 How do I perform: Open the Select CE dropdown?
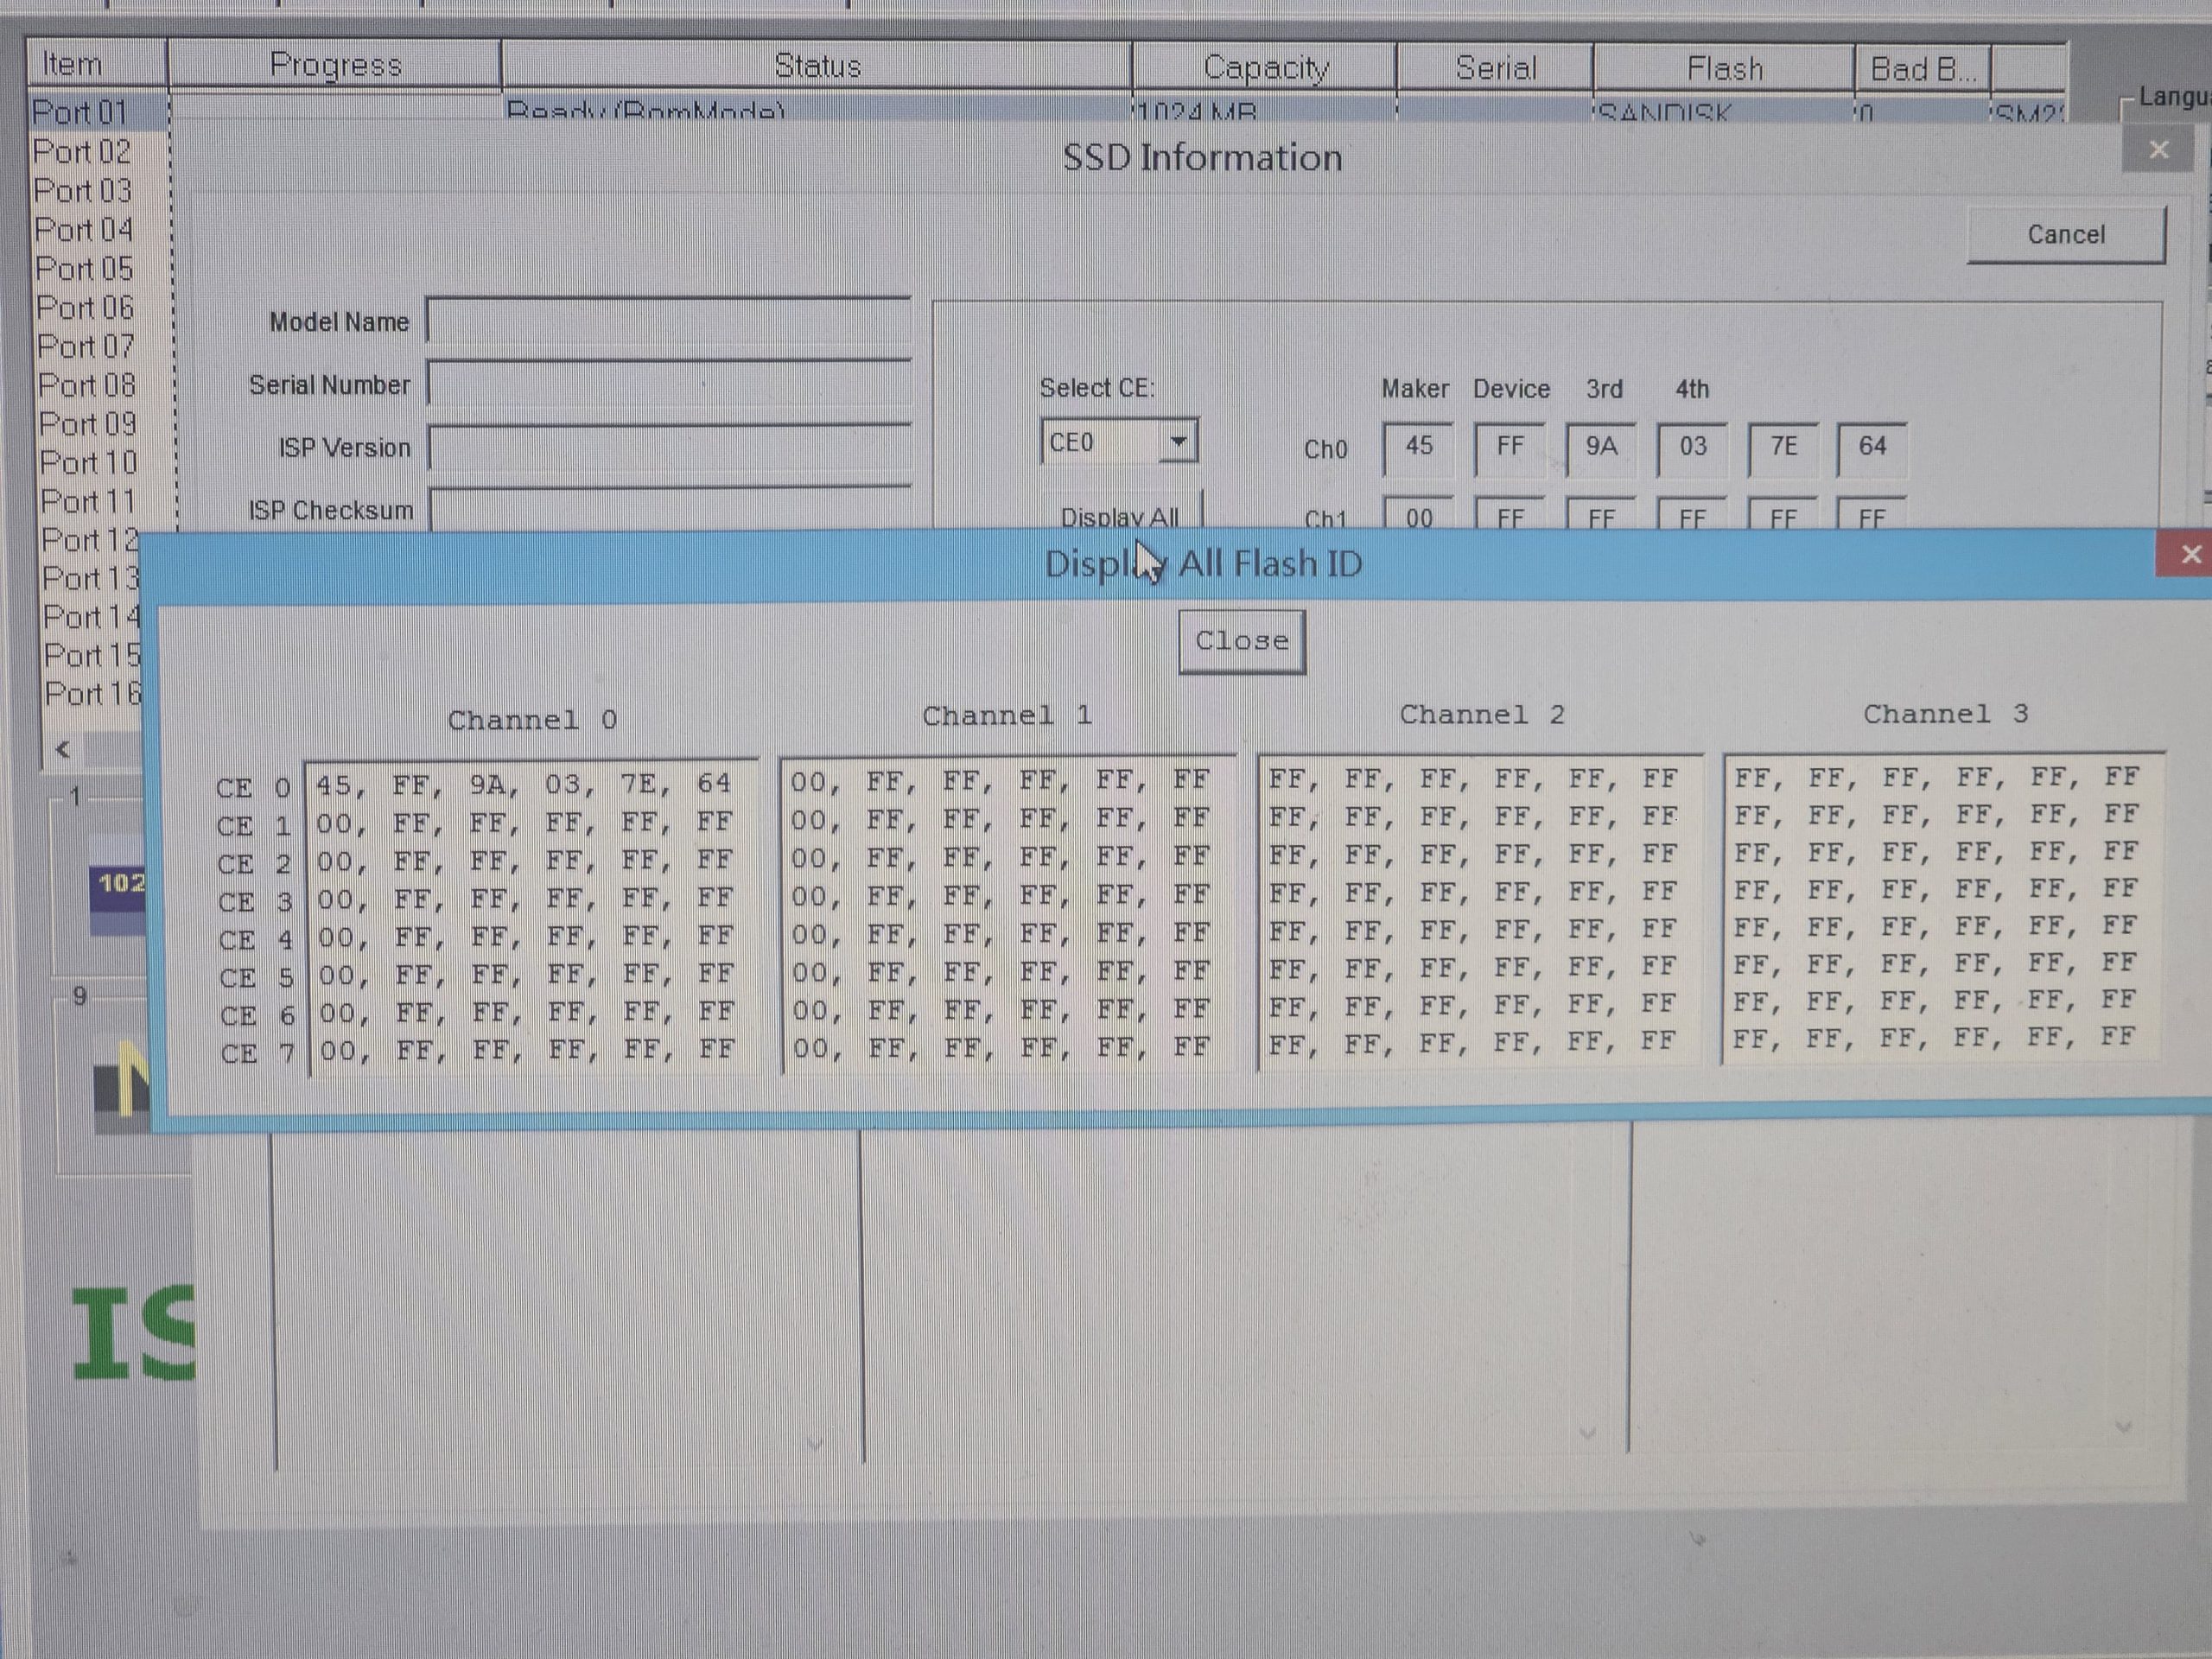click(1178, 442)
